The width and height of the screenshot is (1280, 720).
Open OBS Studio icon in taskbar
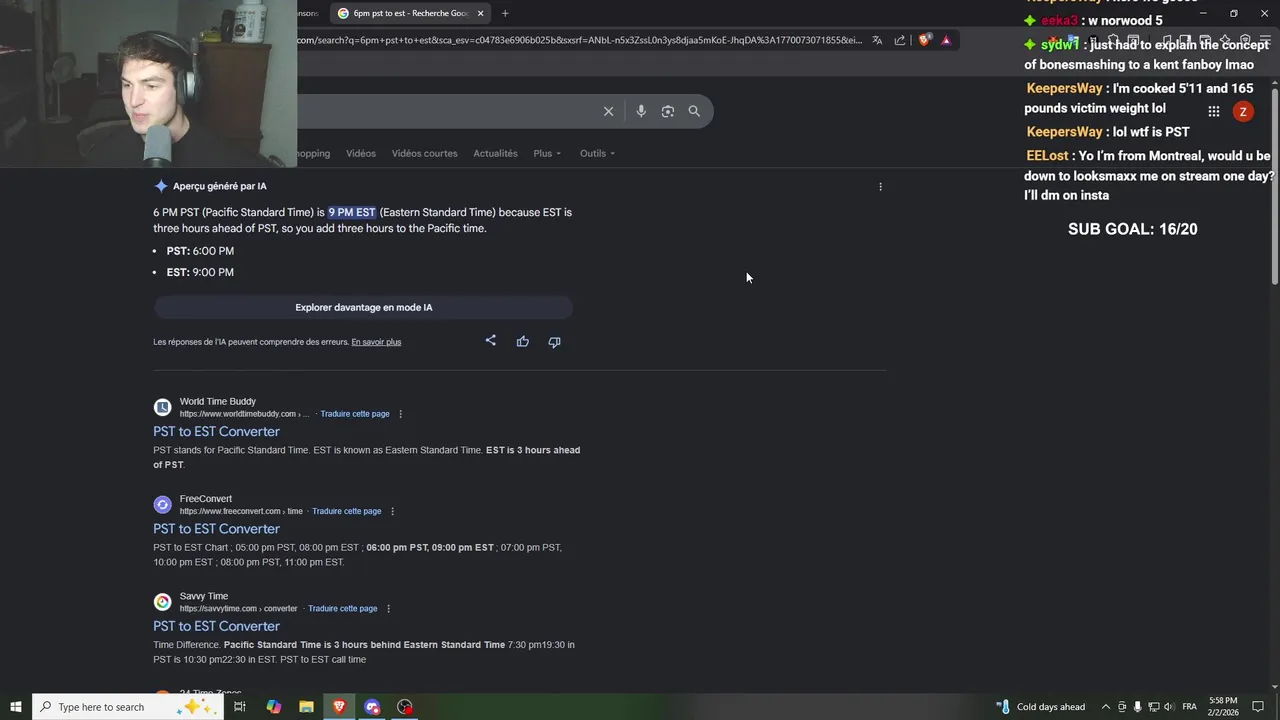point(405,707)
